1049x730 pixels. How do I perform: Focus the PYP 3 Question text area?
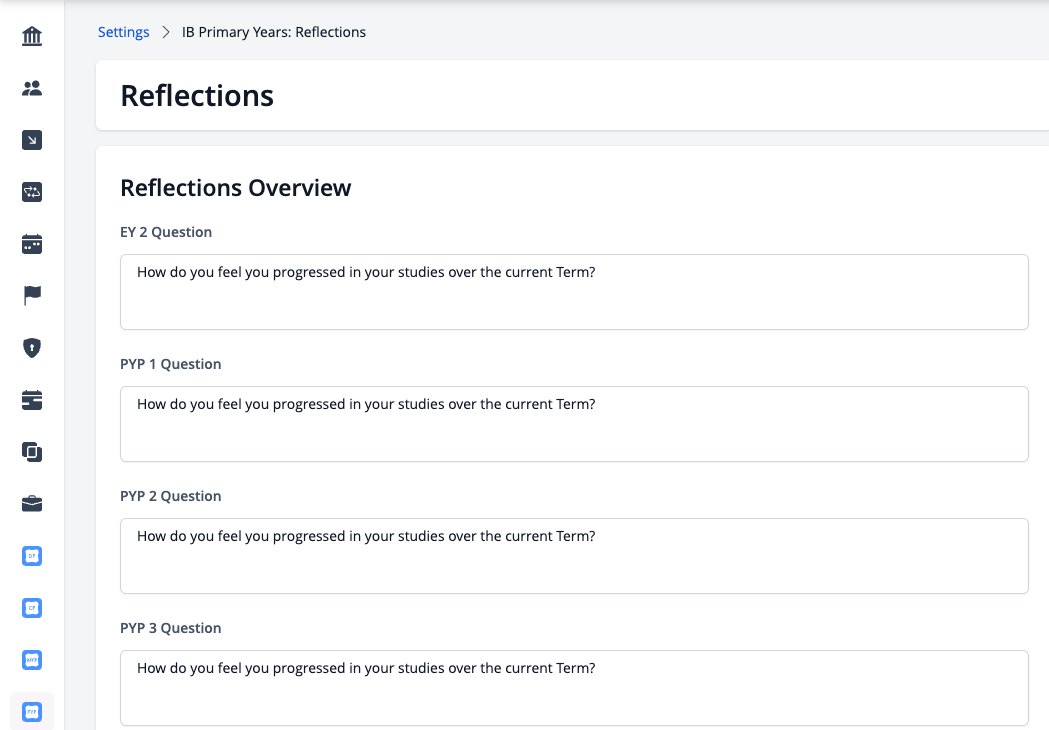tap(574, 688)
